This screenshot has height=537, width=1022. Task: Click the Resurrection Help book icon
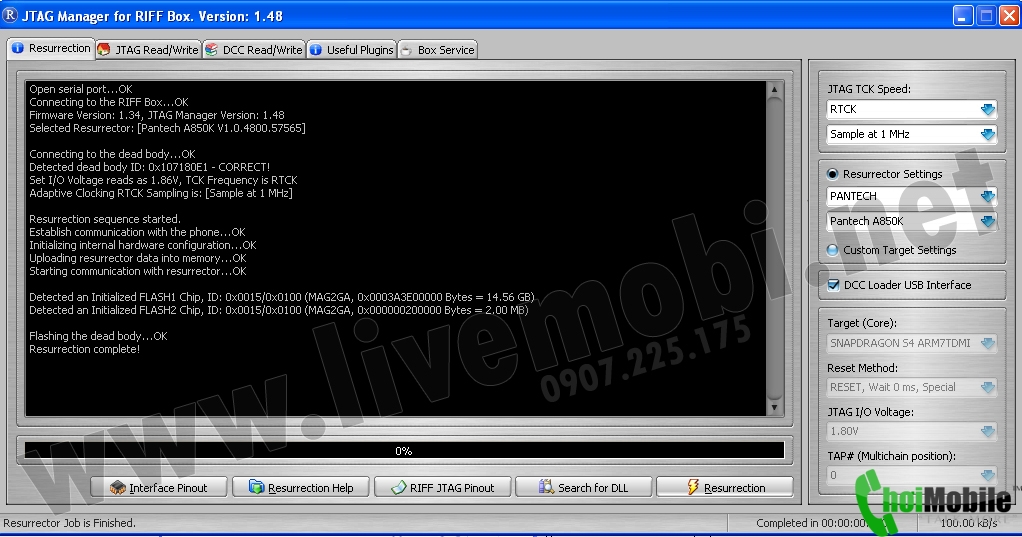[257, 487]
